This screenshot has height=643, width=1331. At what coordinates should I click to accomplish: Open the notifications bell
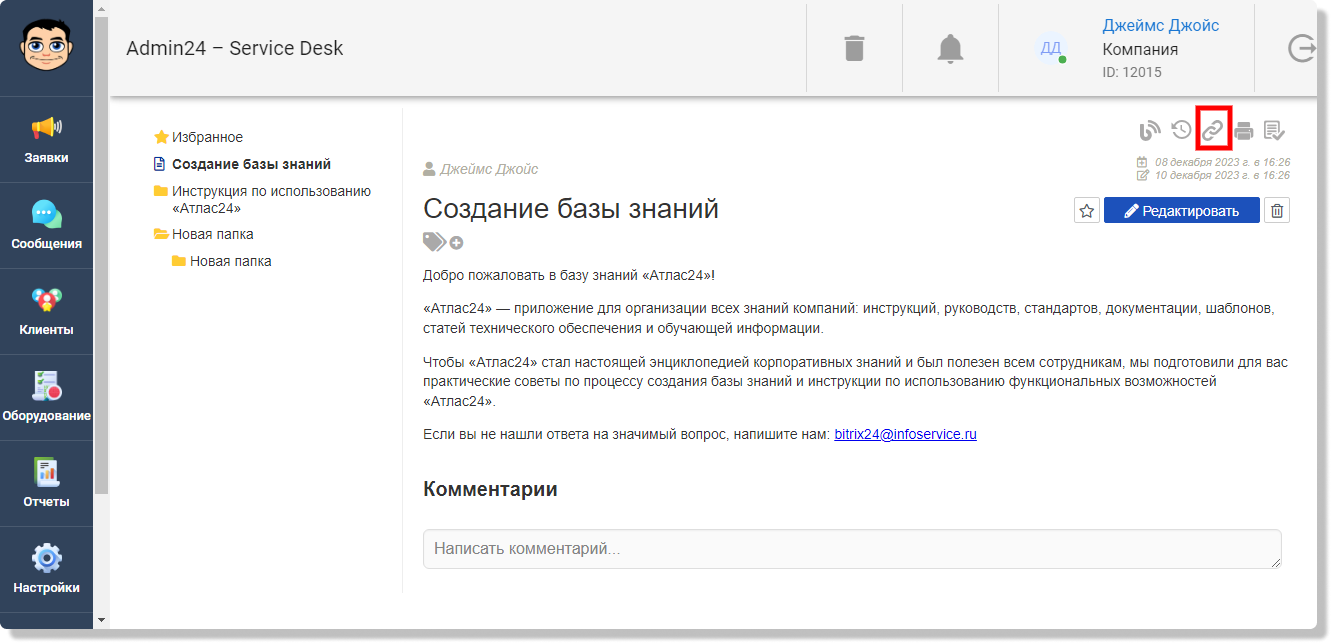click(950, 48)
